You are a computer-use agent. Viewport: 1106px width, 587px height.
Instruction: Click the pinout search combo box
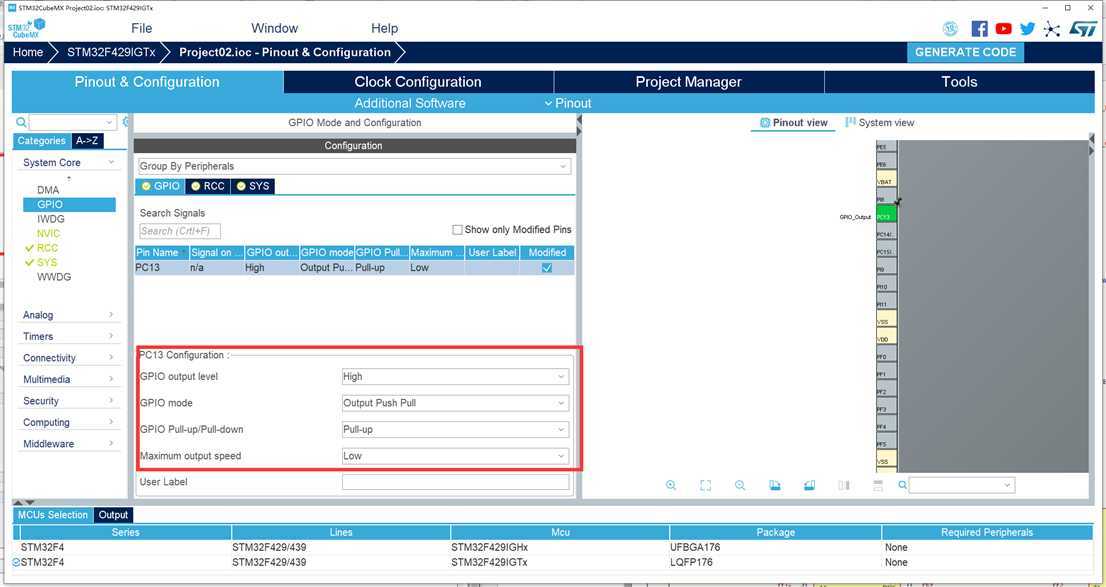pyautogui.click(x=962, y=485)
